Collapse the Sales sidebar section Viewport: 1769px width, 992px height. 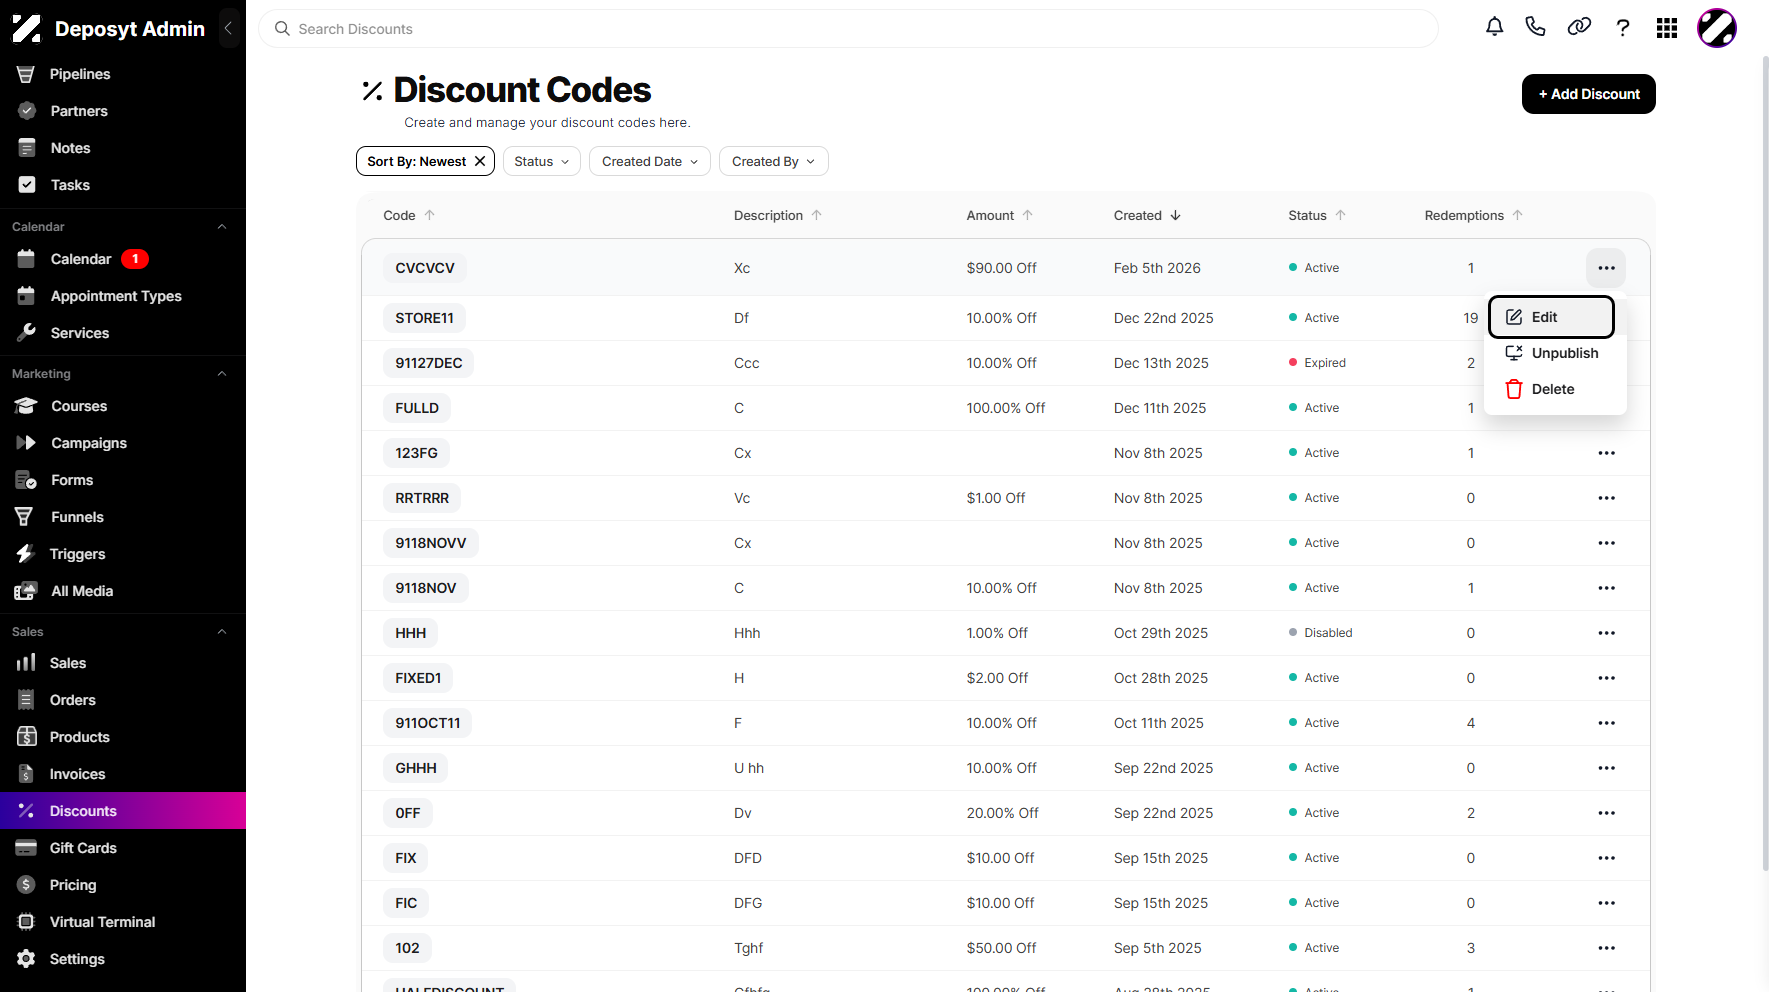point(222,632)
